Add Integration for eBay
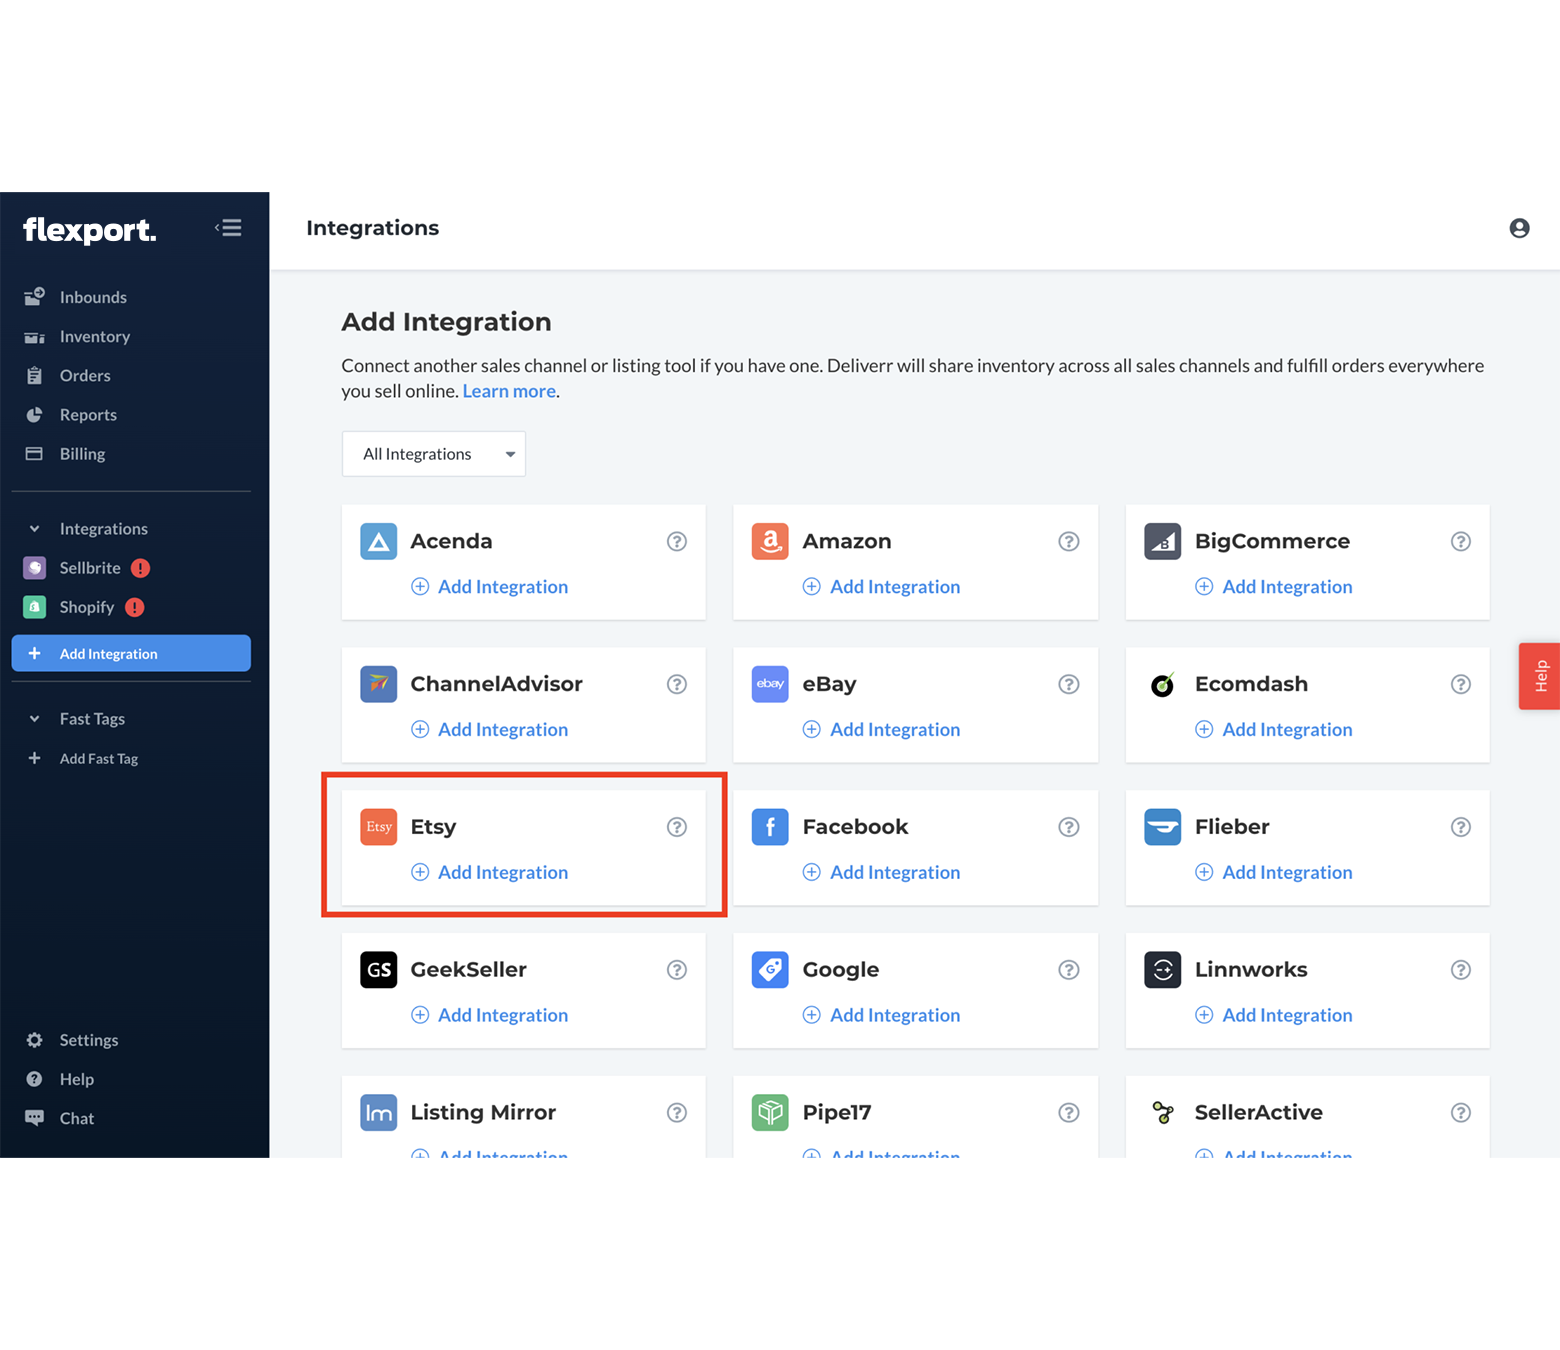The width and height of the screenshot is (1560, 1350). pos(882,730)
